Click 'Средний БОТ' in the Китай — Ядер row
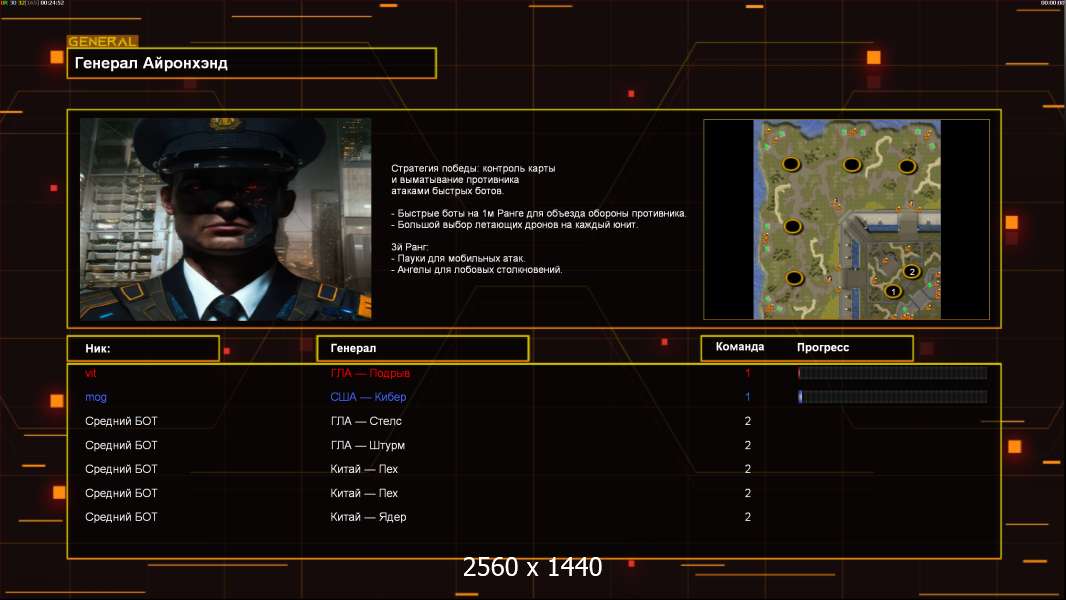 tap(121, 517)
